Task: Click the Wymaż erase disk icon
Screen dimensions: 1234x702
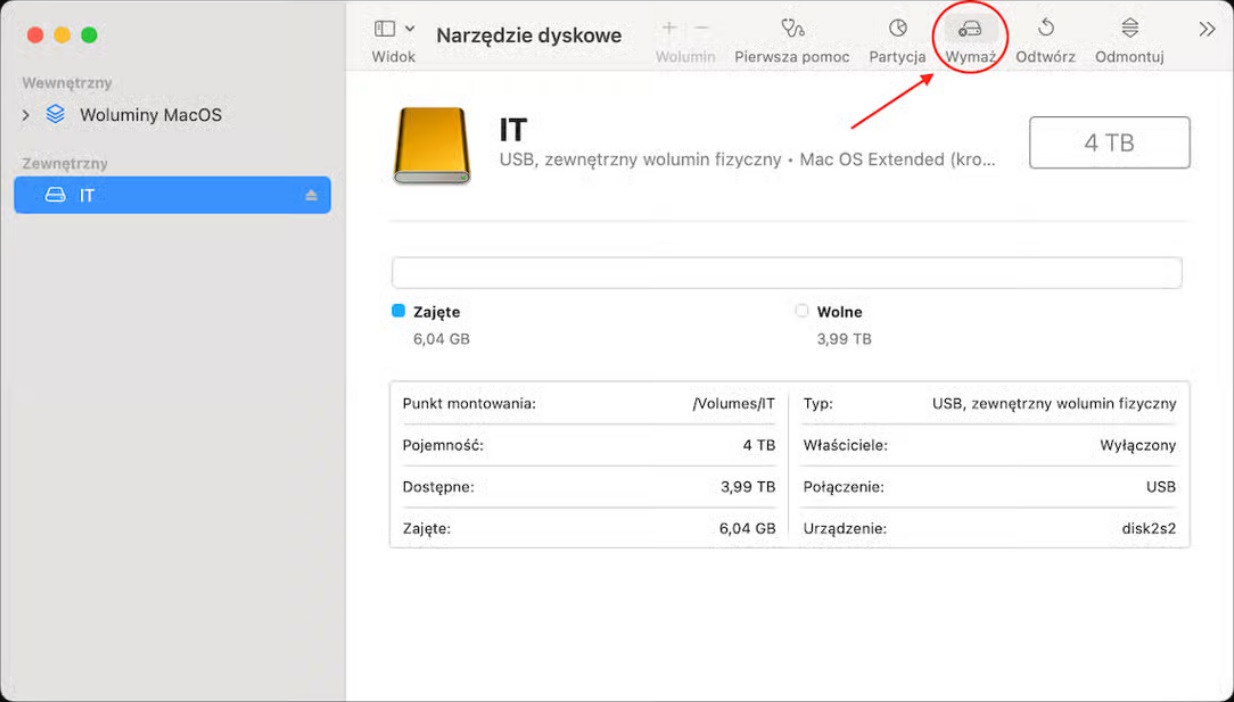Action: 970,29
